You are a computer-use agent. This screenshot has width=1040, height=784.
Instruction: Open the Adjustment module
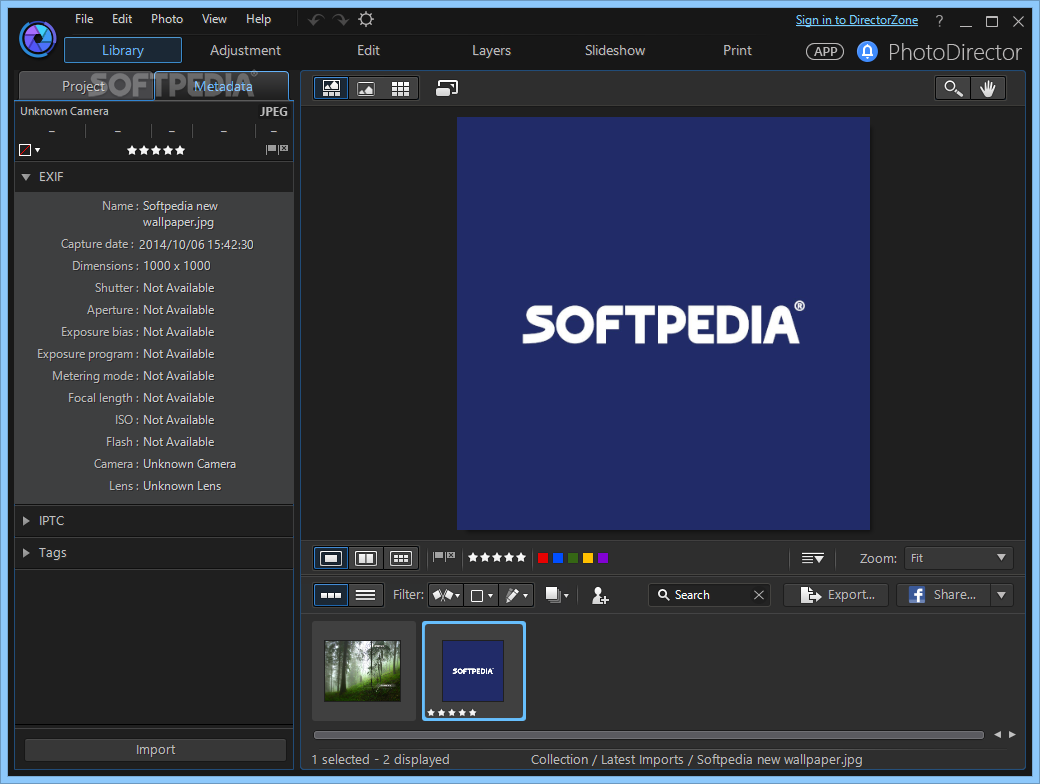245,50
